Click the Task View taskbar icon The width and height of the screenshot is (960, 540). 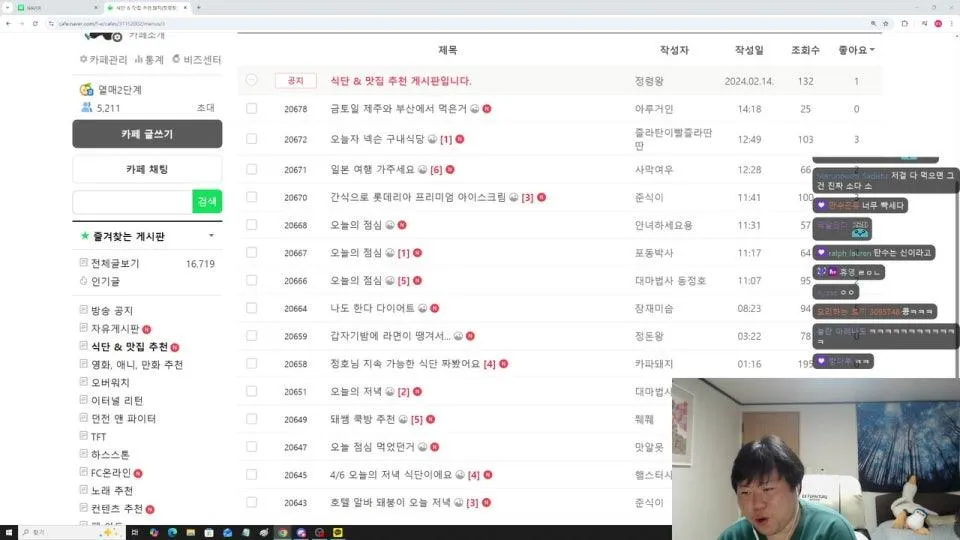click(135, 533)
